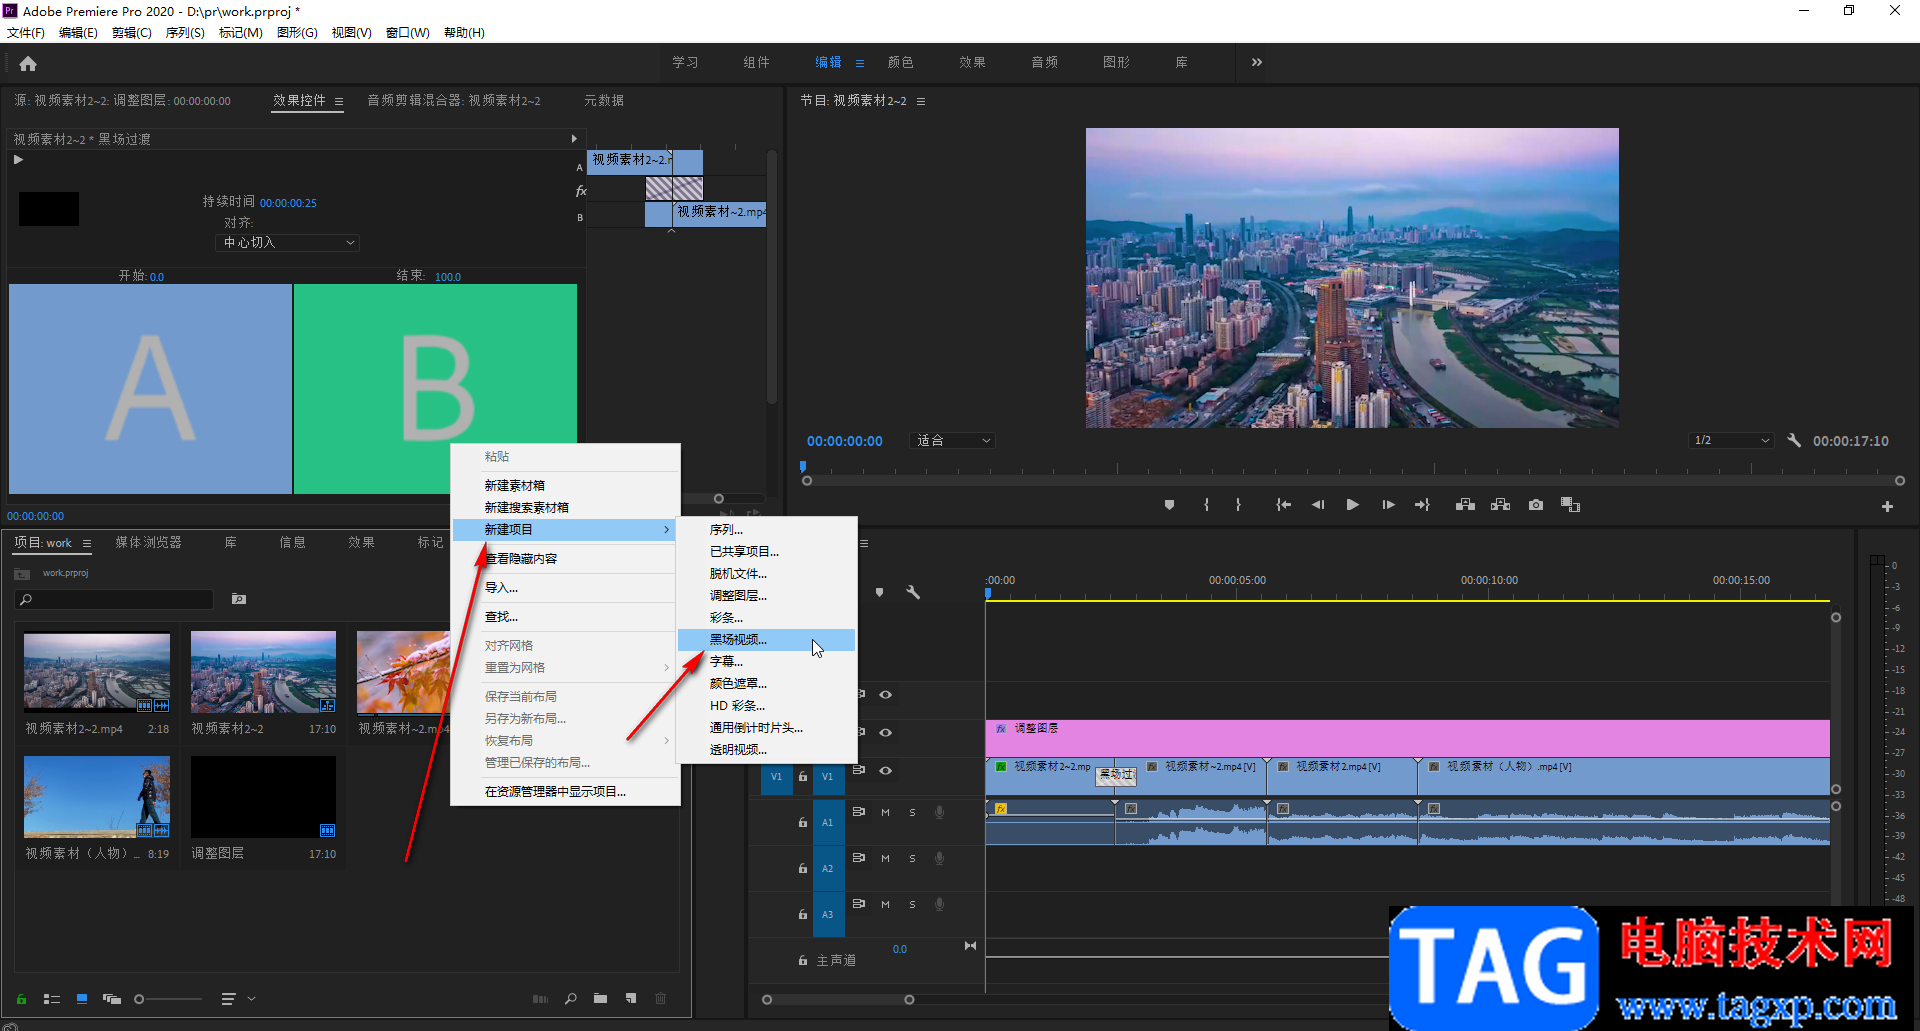Click the Extract button
Screen dimensions: 1920x1031
click(1500, 505)
